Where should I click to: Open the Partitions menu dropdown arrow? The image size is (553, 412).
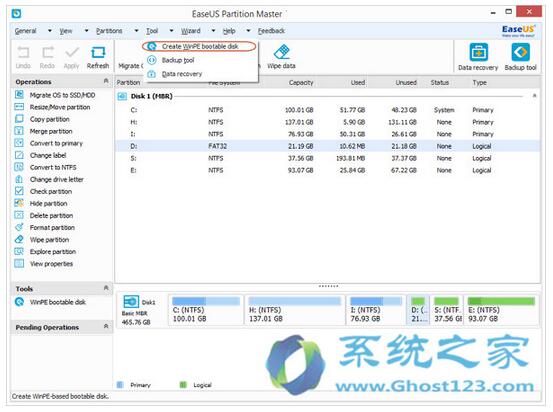pos(136,31)
